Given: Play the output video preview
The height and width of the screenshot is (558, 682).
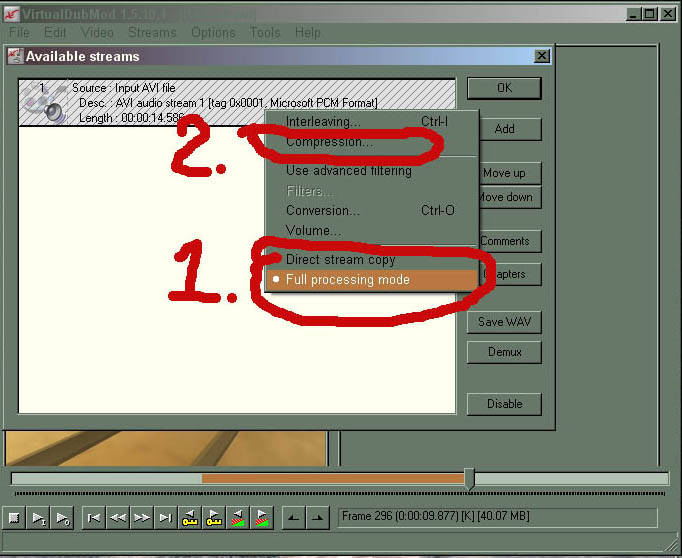Looking at the screenshot, I should (62, 518).
